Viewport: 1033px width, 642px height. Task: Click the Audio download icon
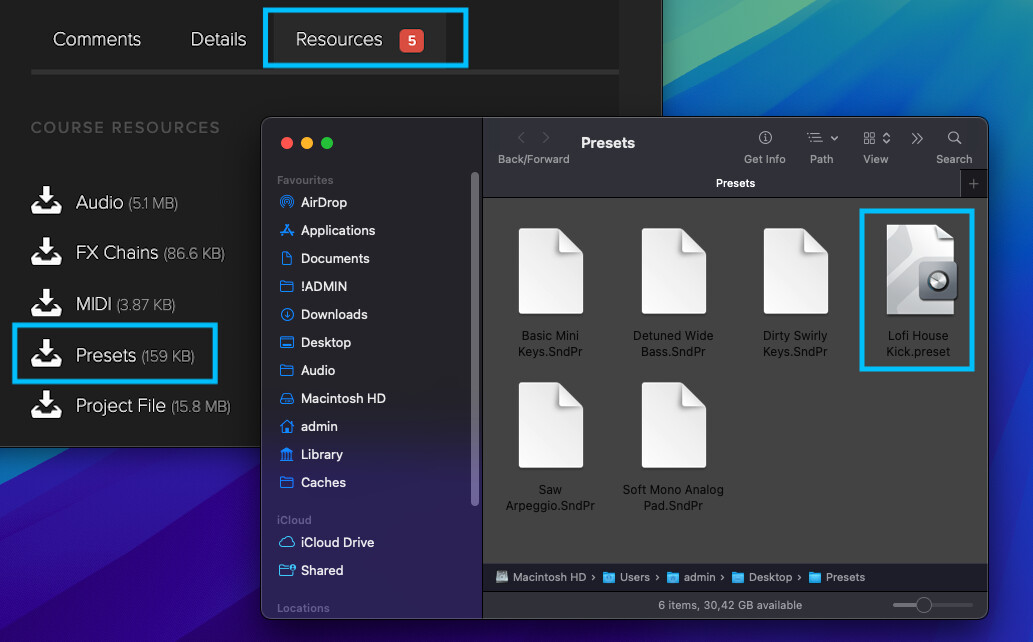coord(46,200)
